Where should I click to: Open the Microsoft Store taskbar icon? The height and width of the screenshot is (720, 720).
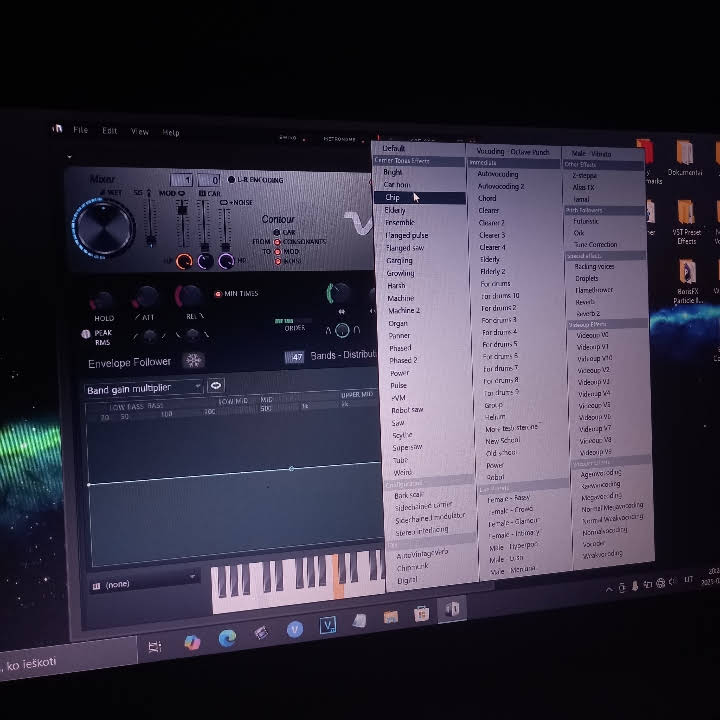421,613
